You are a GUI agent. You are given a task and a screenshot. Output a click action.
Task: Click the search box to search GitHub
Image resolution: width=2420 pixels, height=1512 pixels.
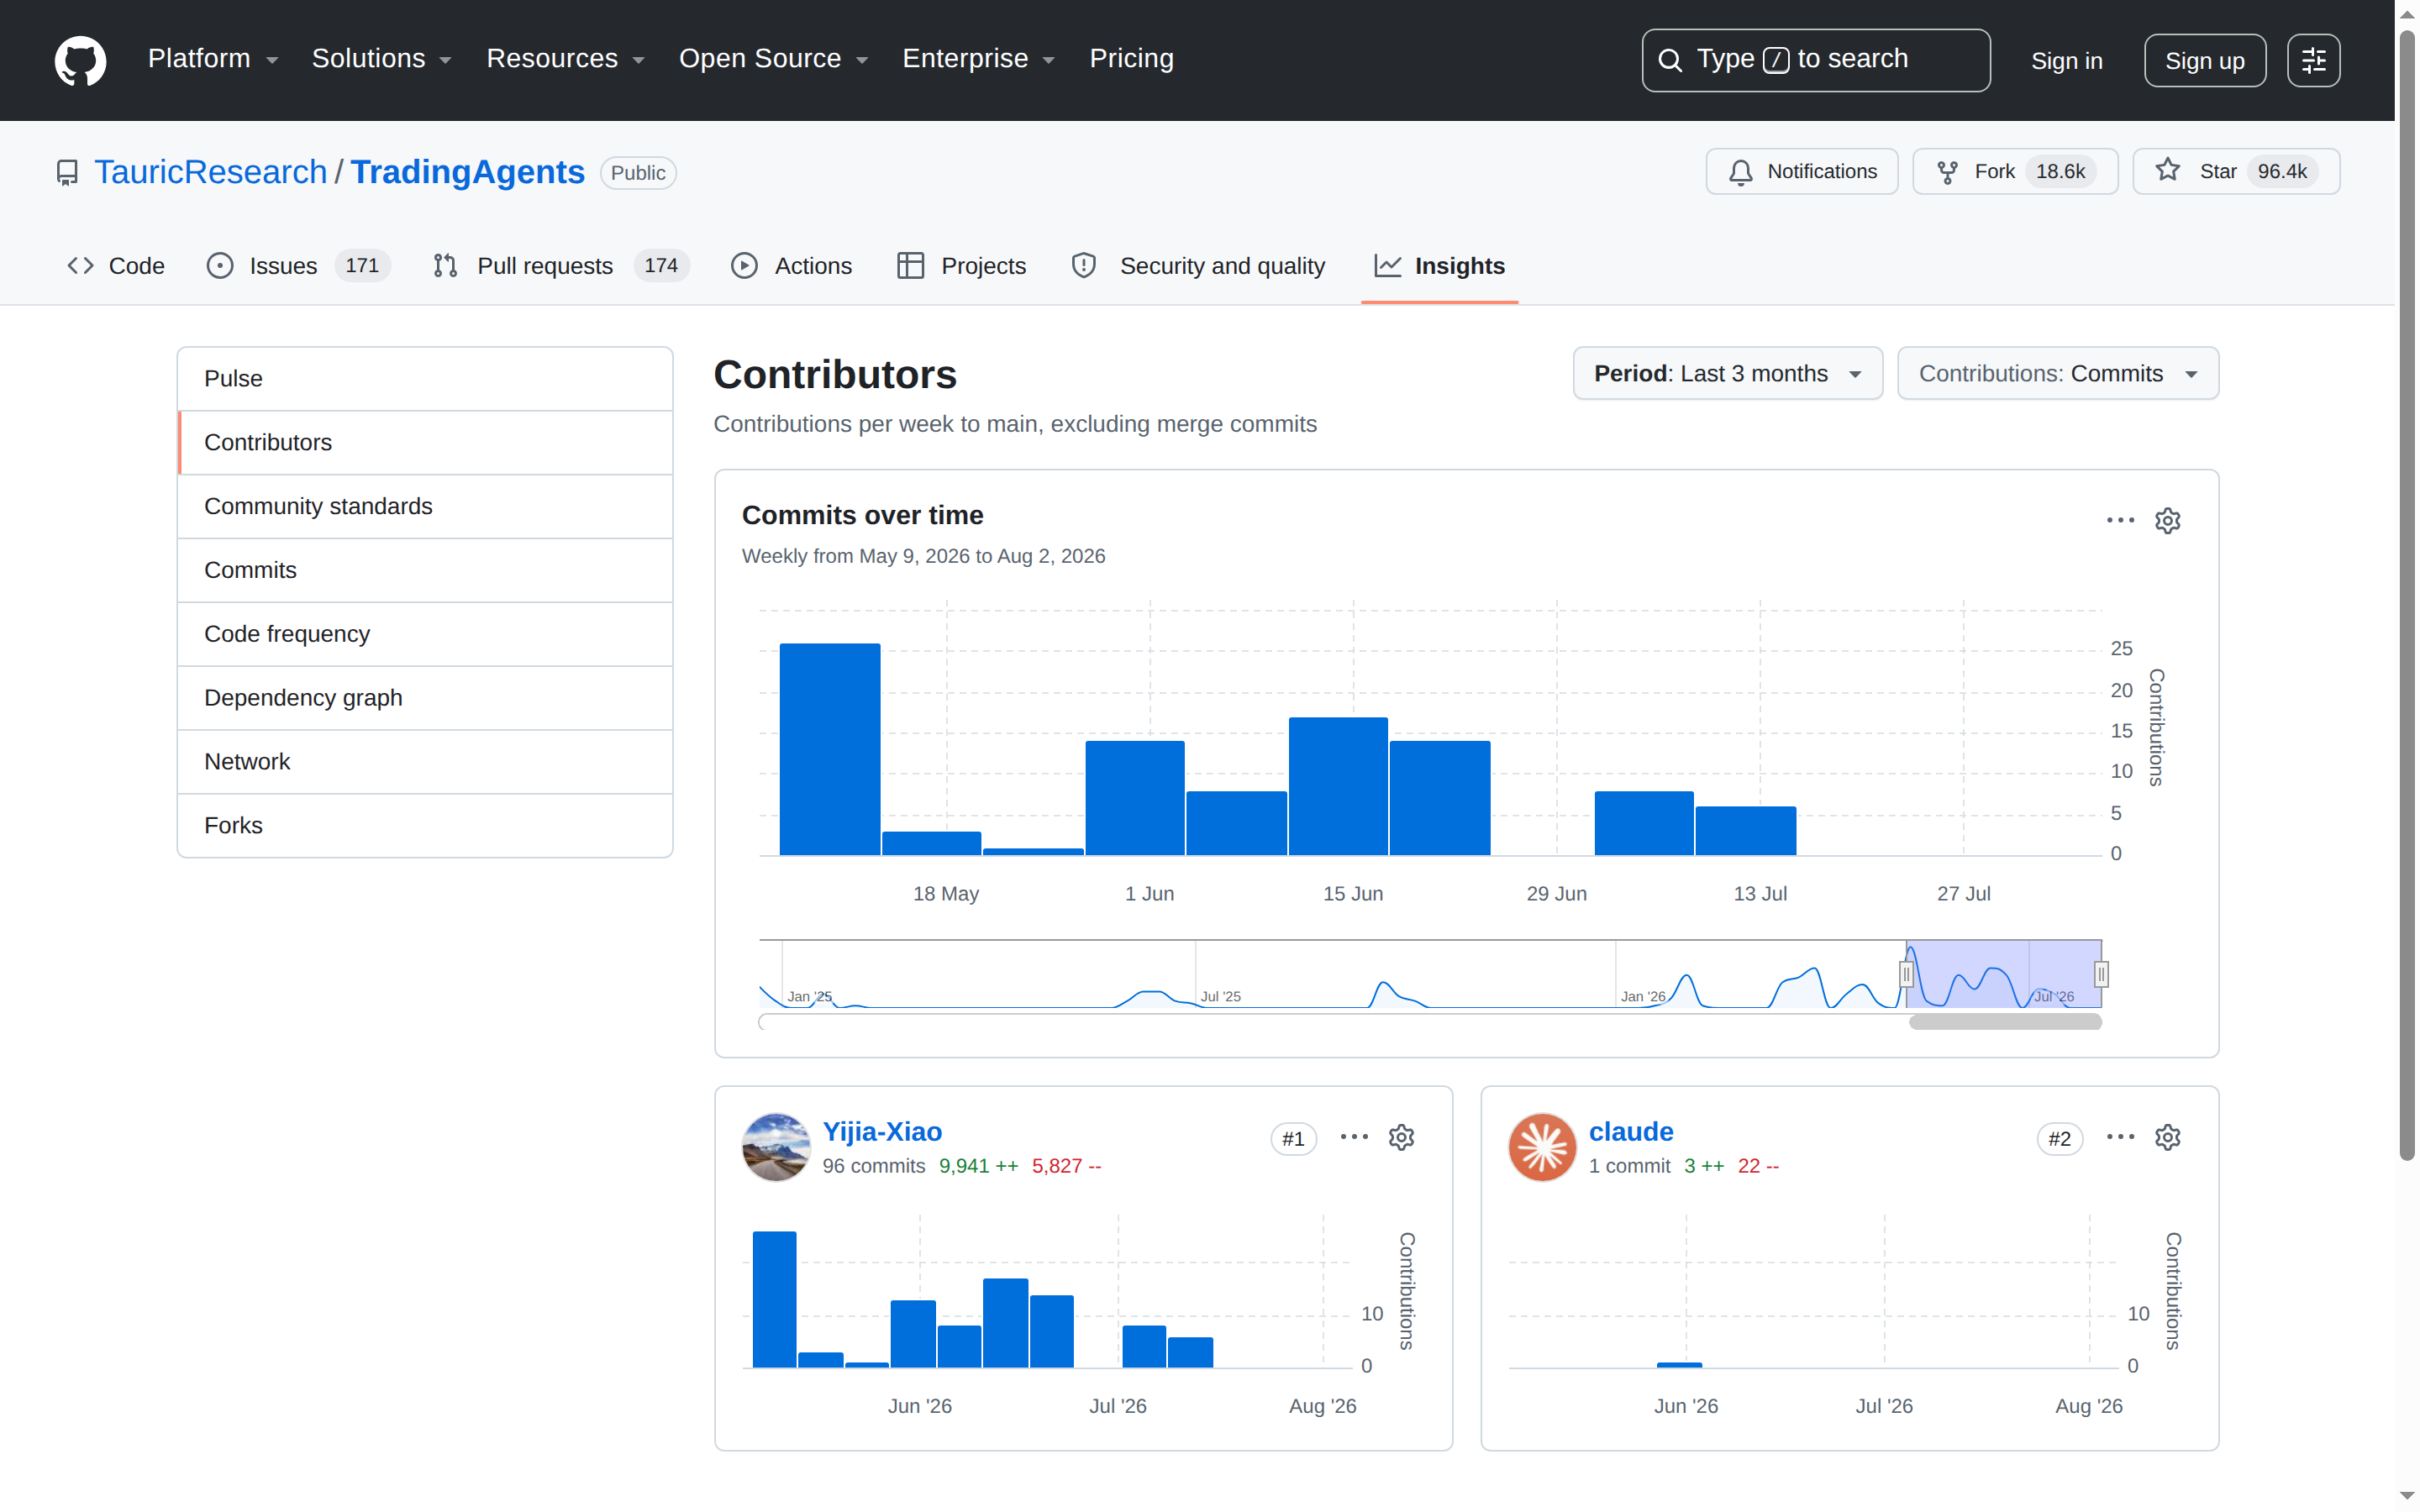coord(1815,60)
